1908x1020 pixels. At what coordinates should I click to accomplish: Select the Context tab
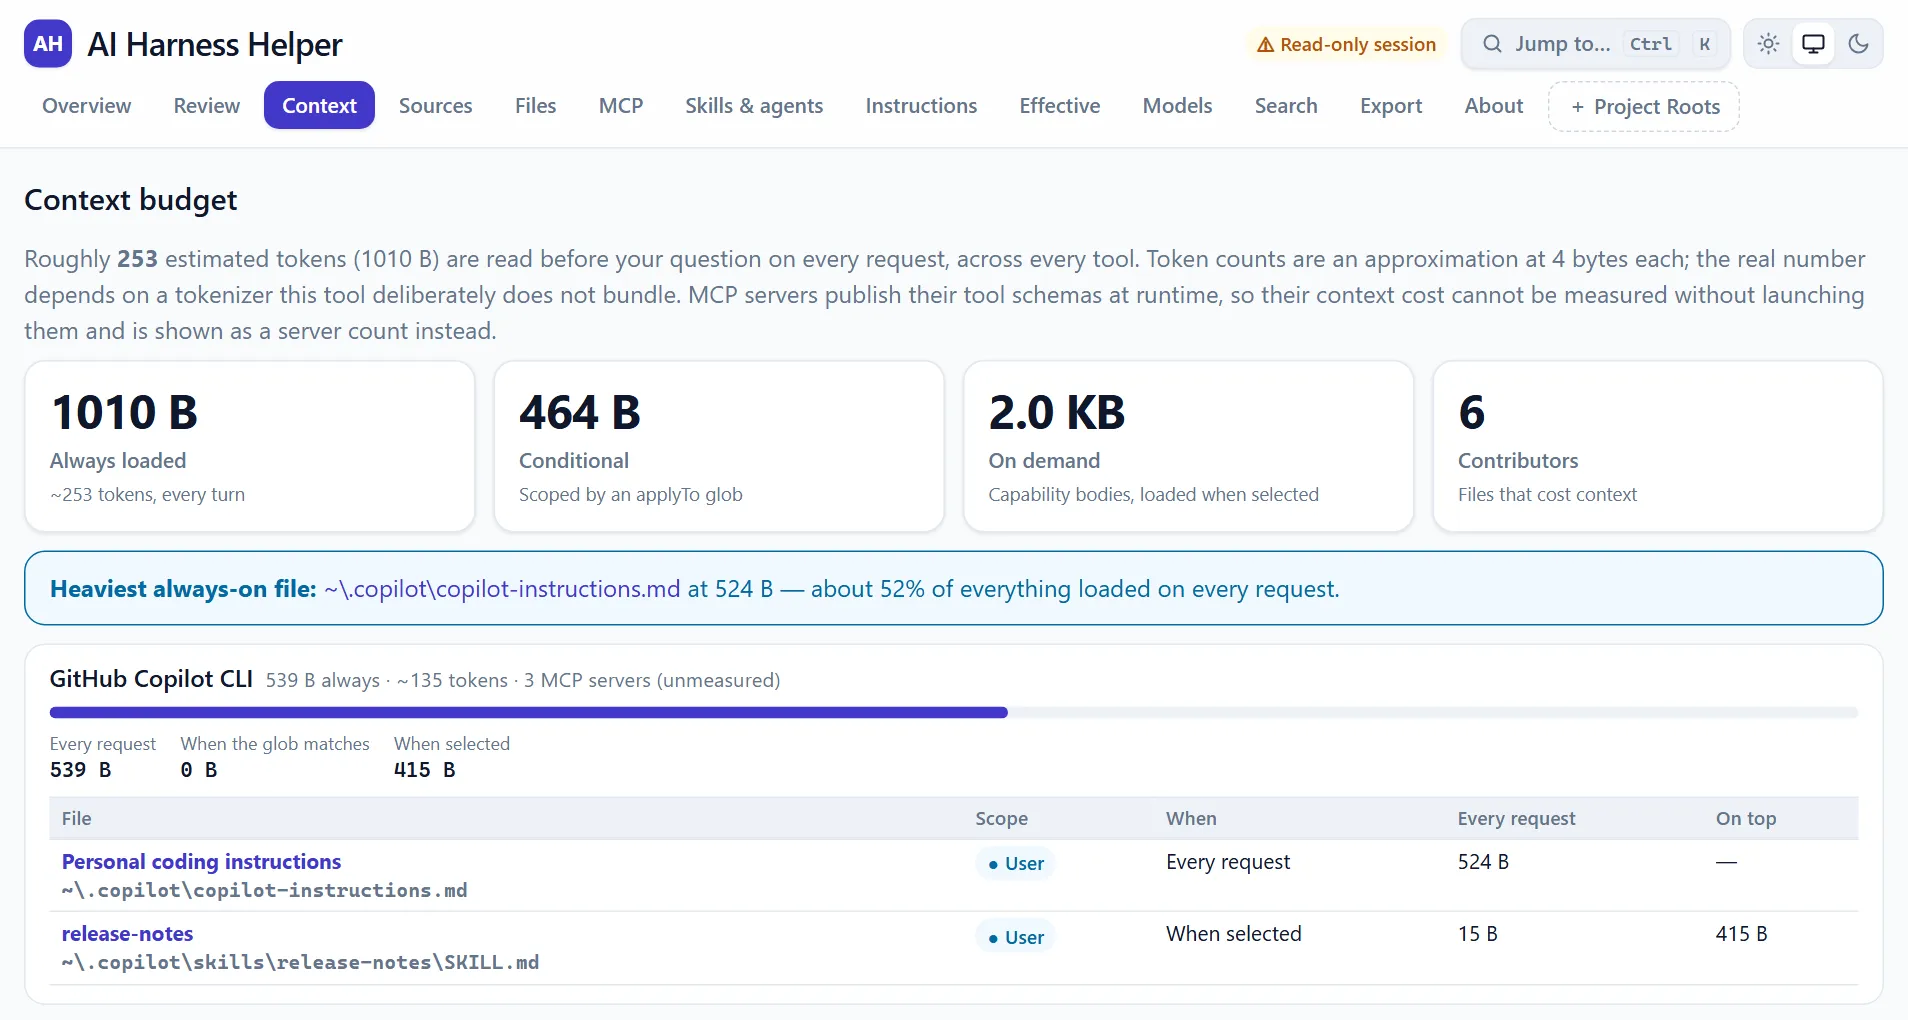pyautogui.click(x=319, y=105)
